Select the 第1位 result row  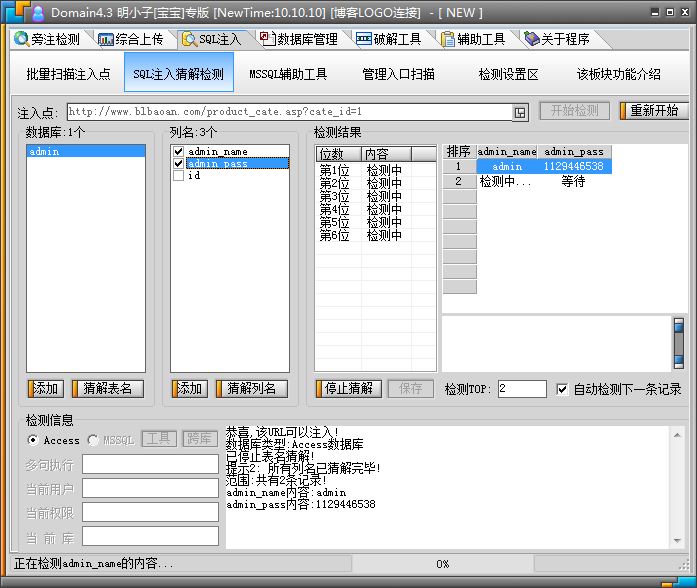(376, 170)
